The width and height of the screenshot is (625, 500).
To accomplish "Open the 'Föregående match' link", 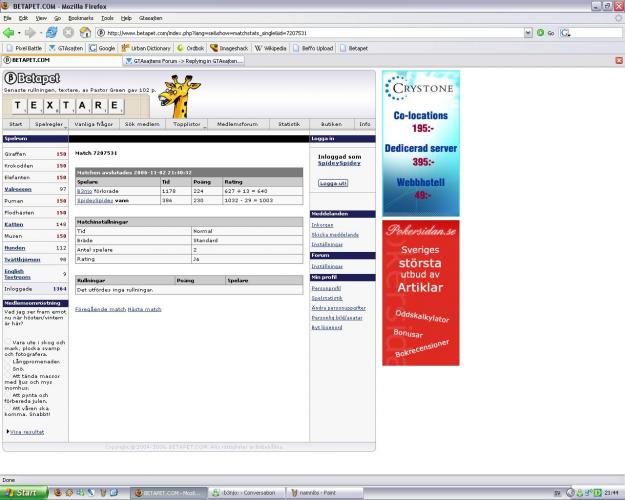I will pos(101,309).
